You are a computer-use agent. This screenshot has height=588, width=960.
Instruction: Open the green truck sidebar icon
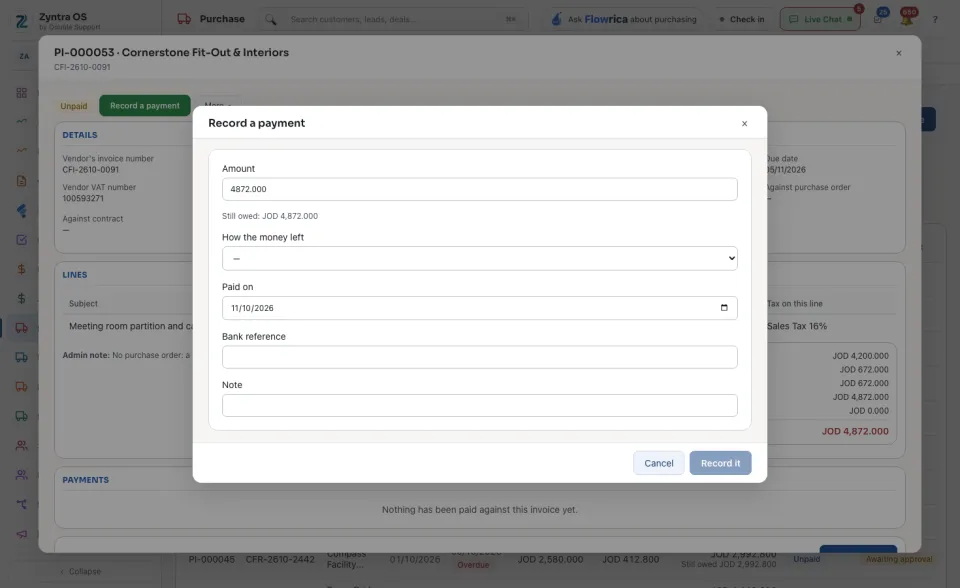click(x=21, y=416)
